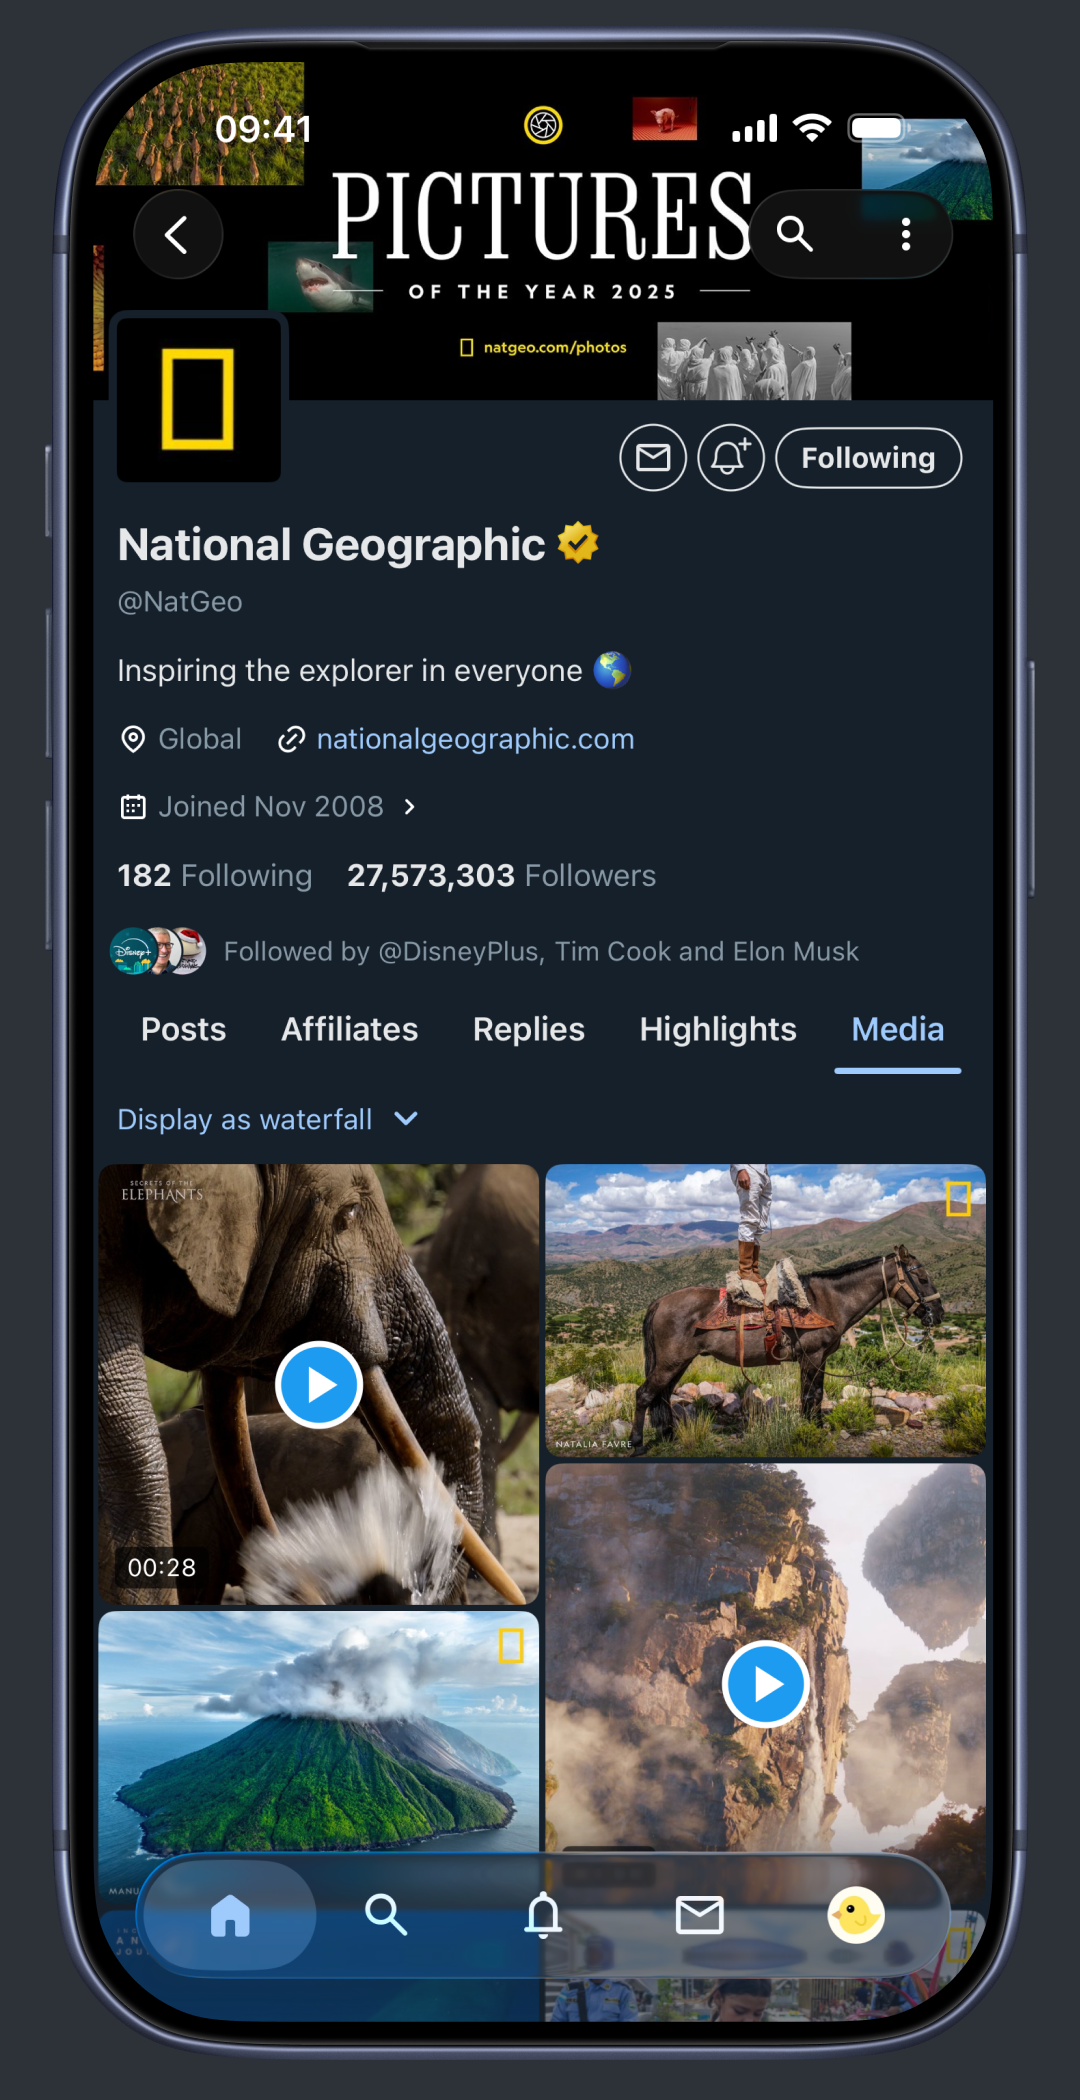
Task: Open notifications from the bottom navigation
Action: [543, 1914]
